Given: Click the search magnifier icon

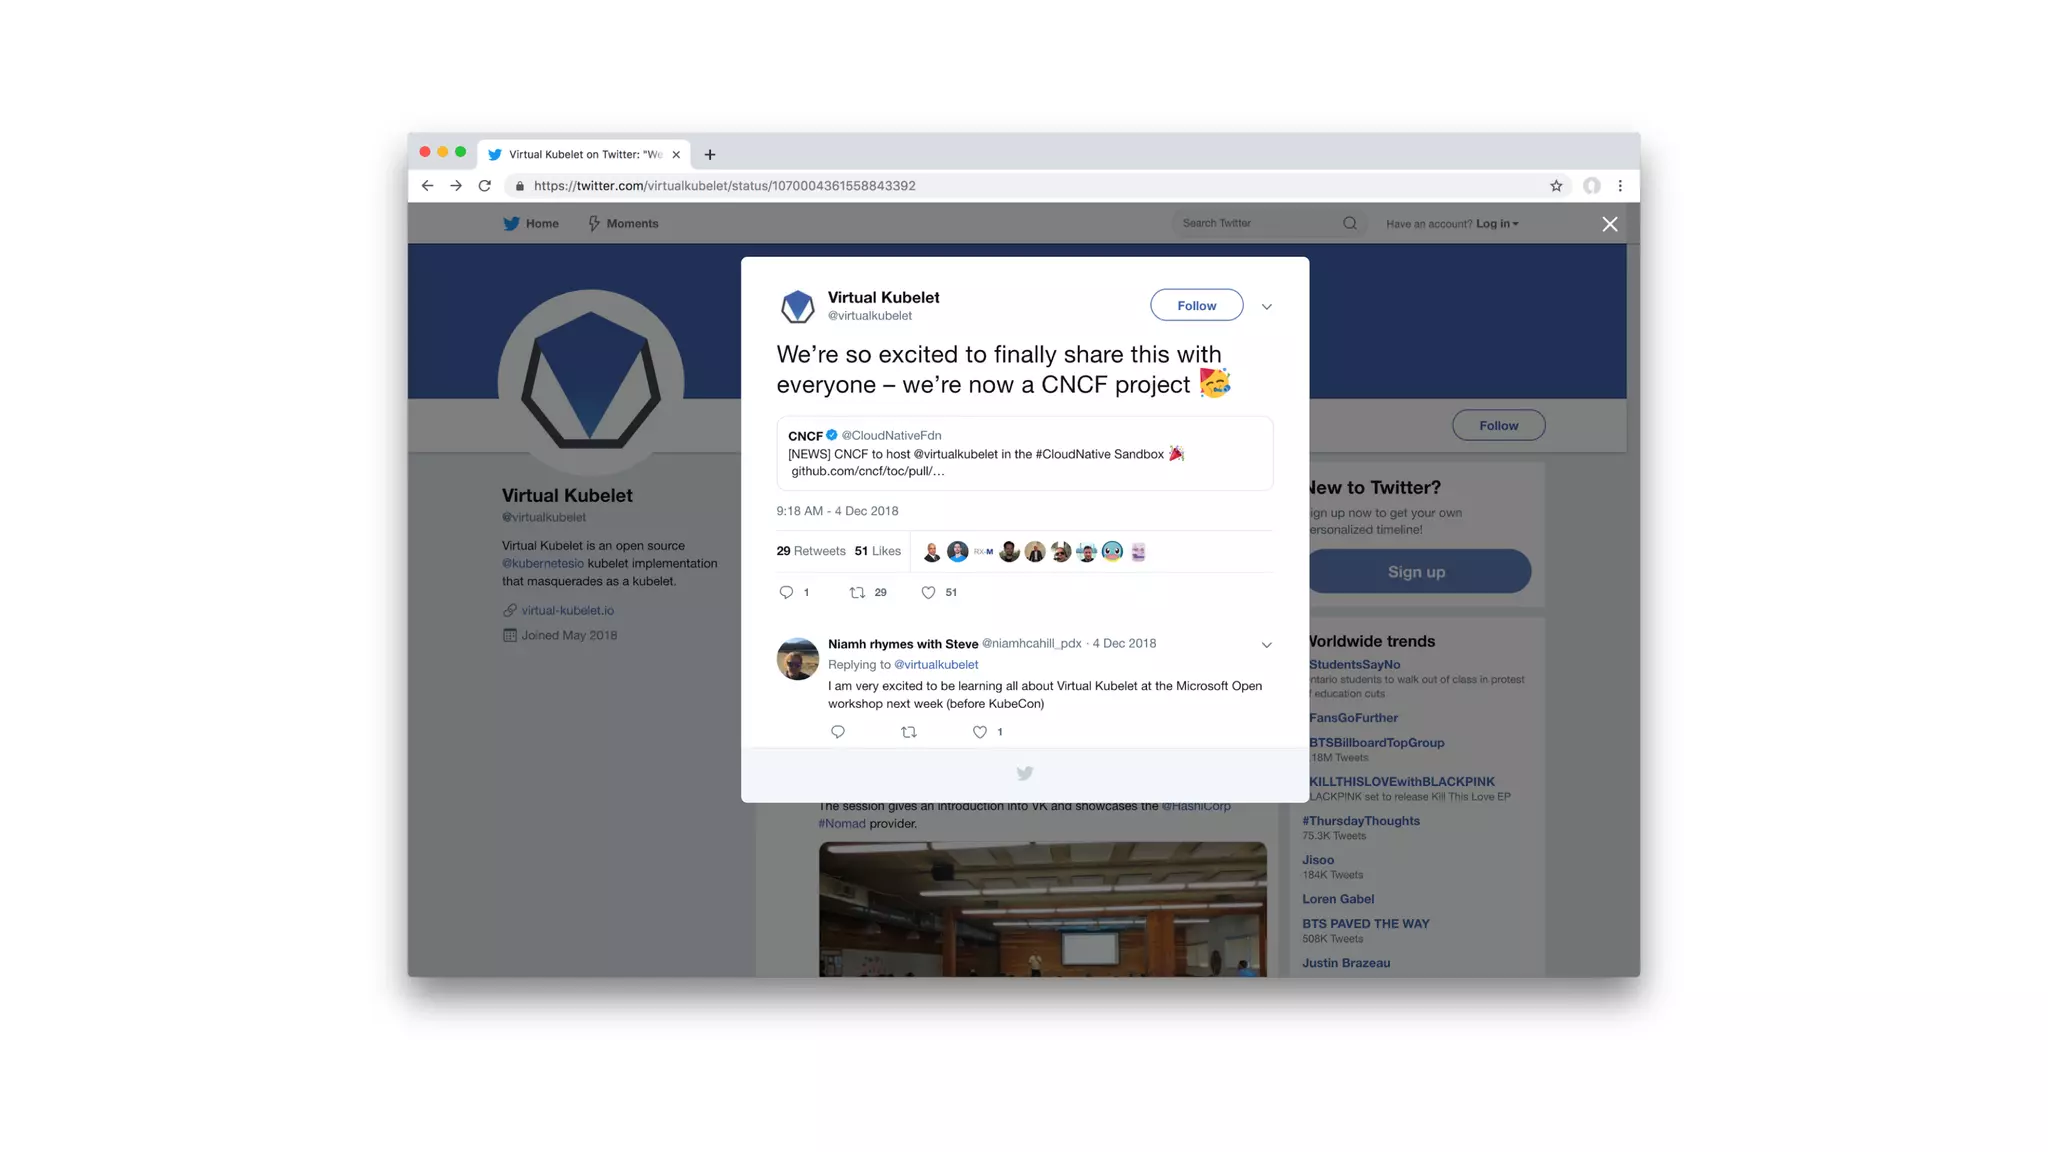Looking at the screenshot, I should pyautogui.click(x=1350, y=223).
